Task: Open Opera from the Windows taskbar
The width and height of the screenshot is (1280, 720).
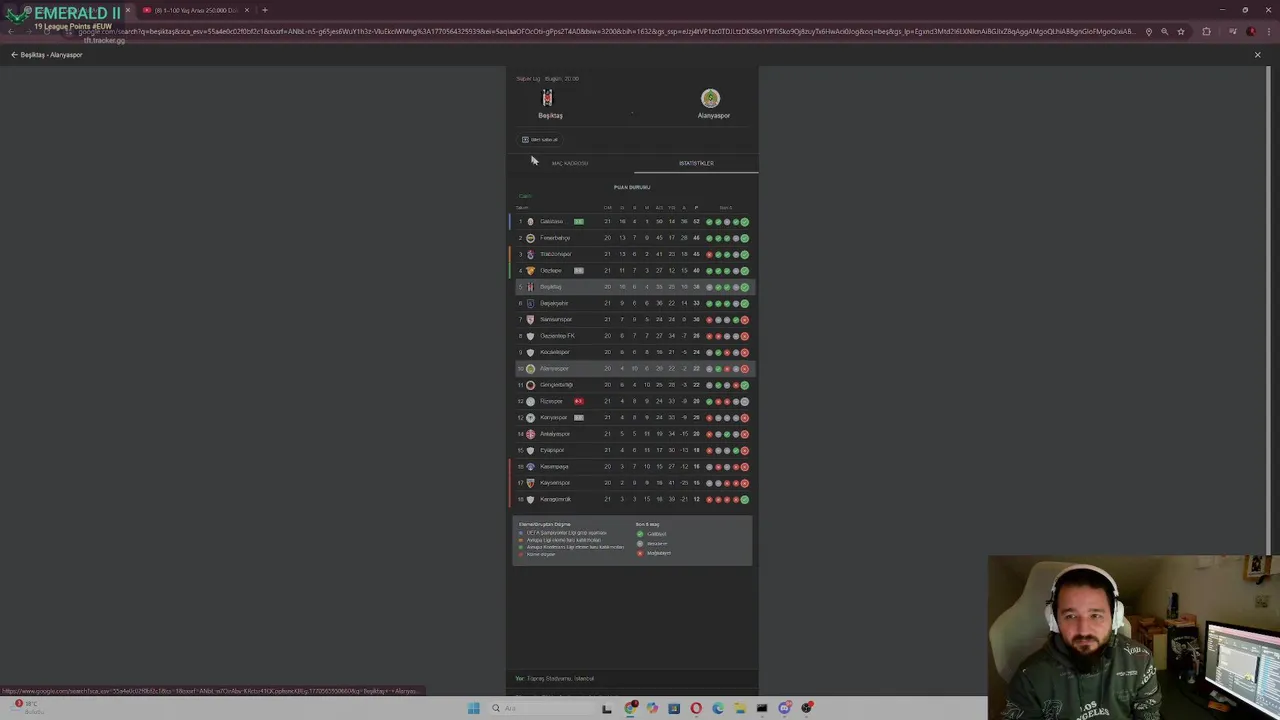Action: tap(696, 708)
